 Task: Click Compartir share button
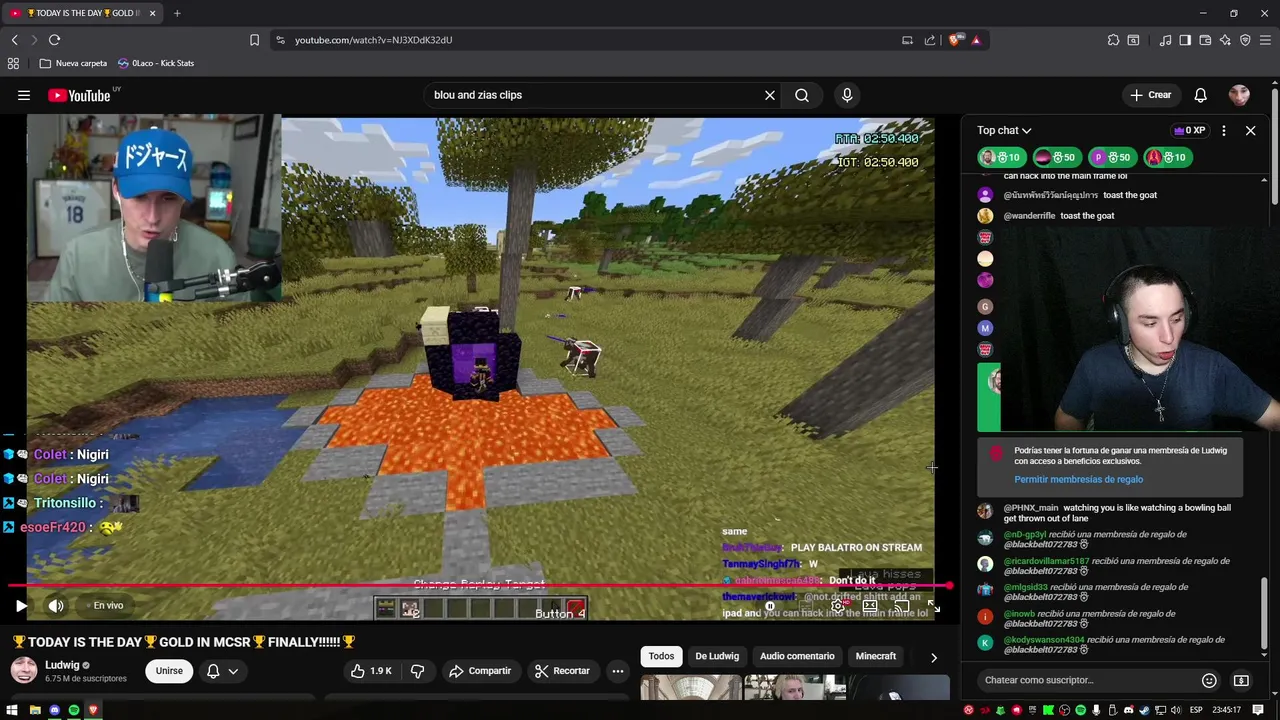479,671
